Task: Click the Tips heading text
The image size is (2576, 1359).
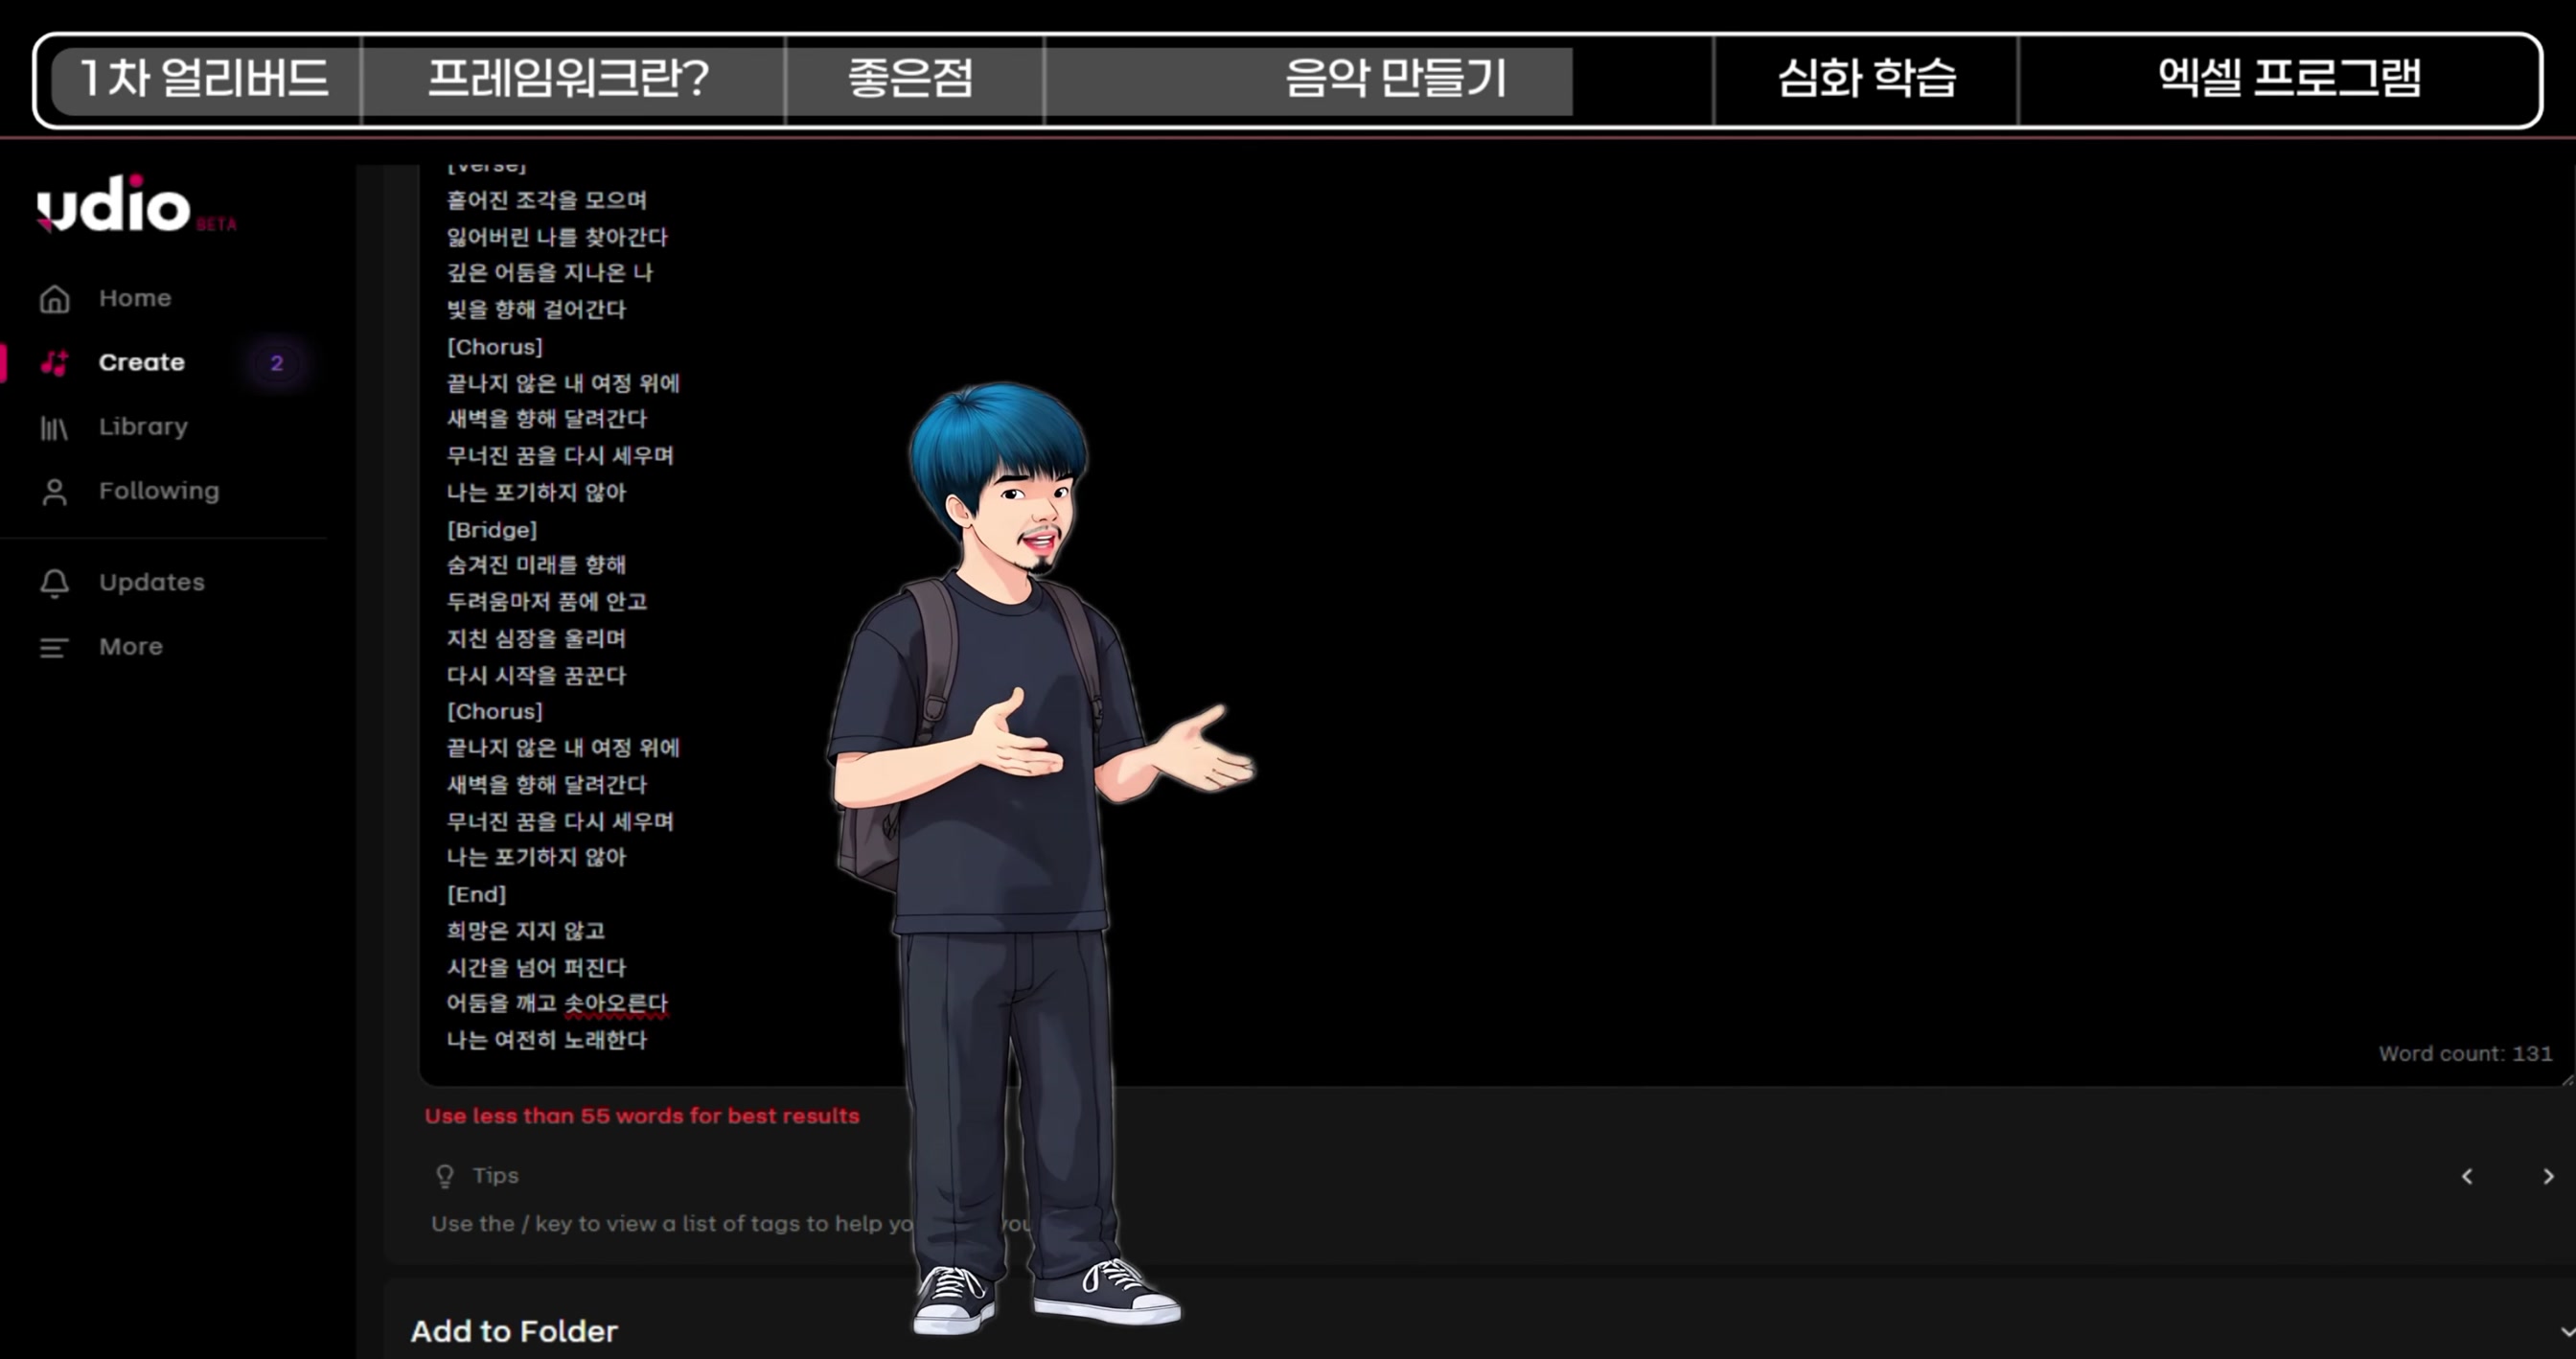Action: point(496,1176)
